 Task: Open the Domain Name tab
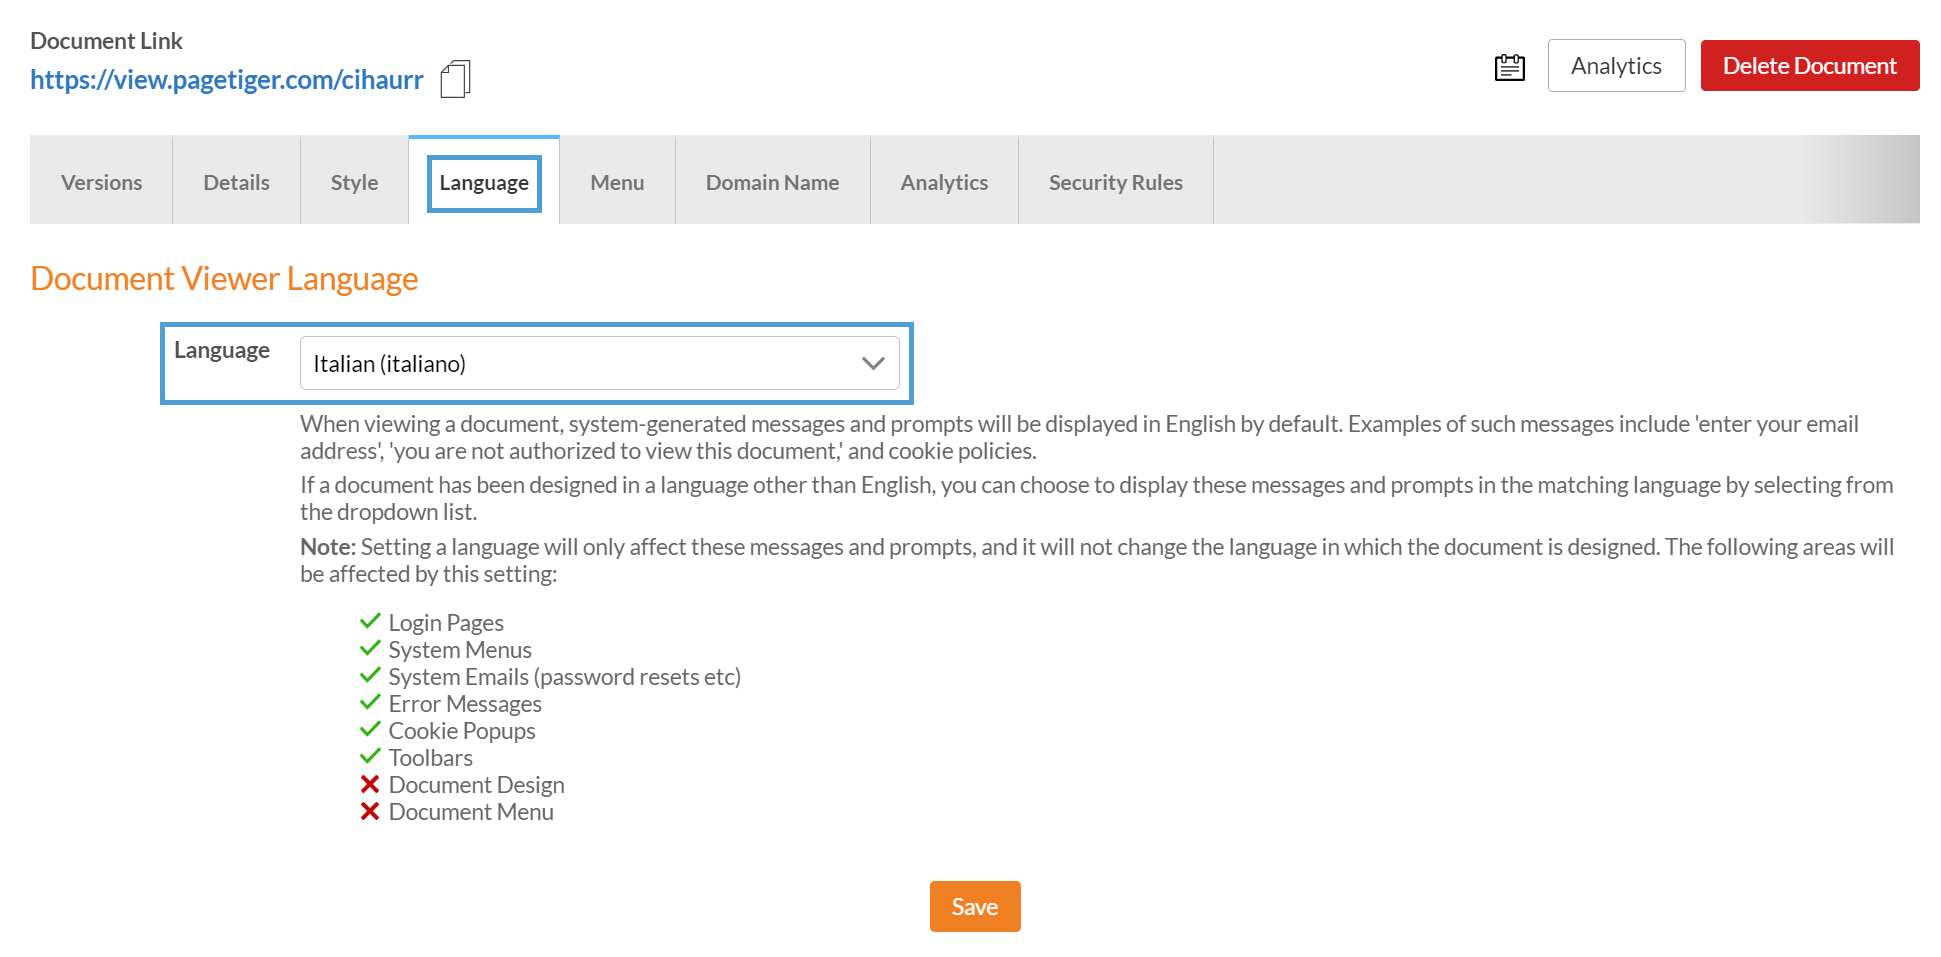(772, 182)
